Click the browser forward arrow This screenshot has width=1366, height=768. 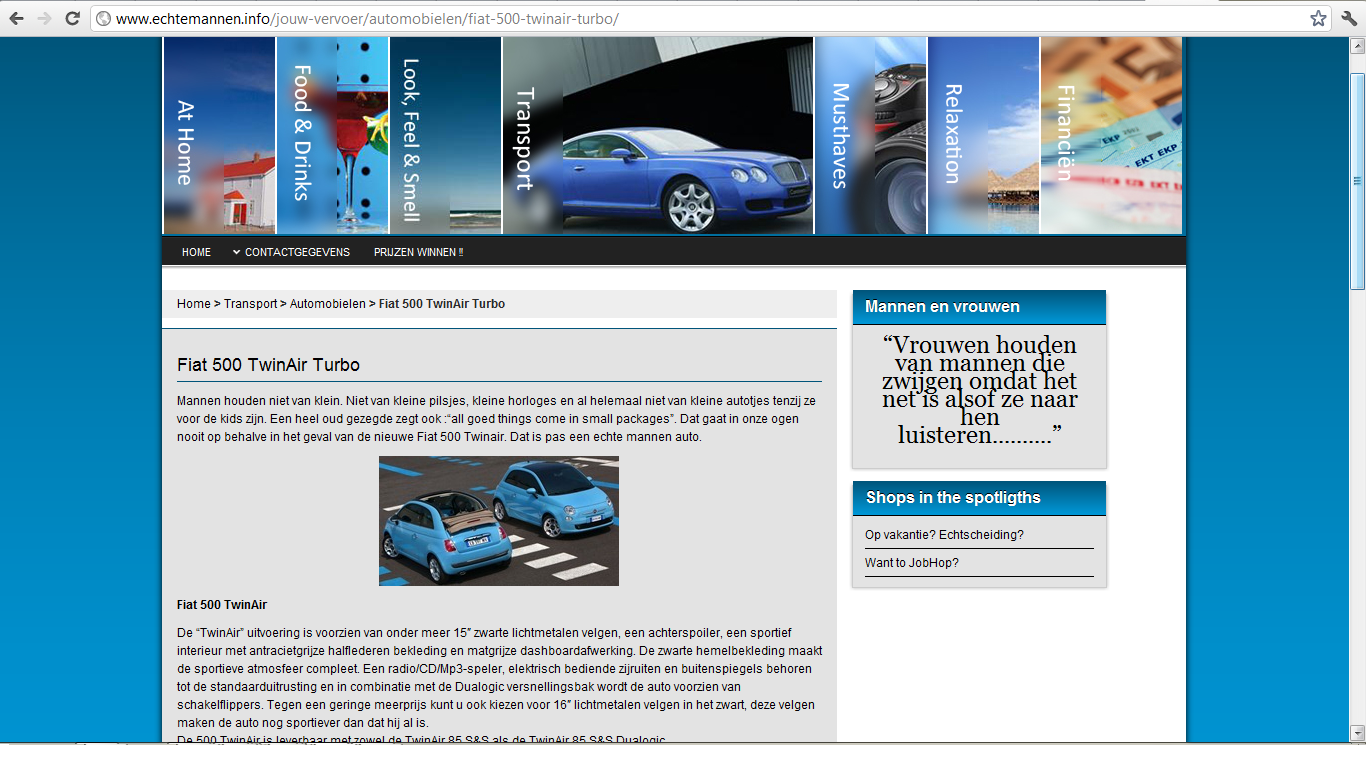coord(44,18)
